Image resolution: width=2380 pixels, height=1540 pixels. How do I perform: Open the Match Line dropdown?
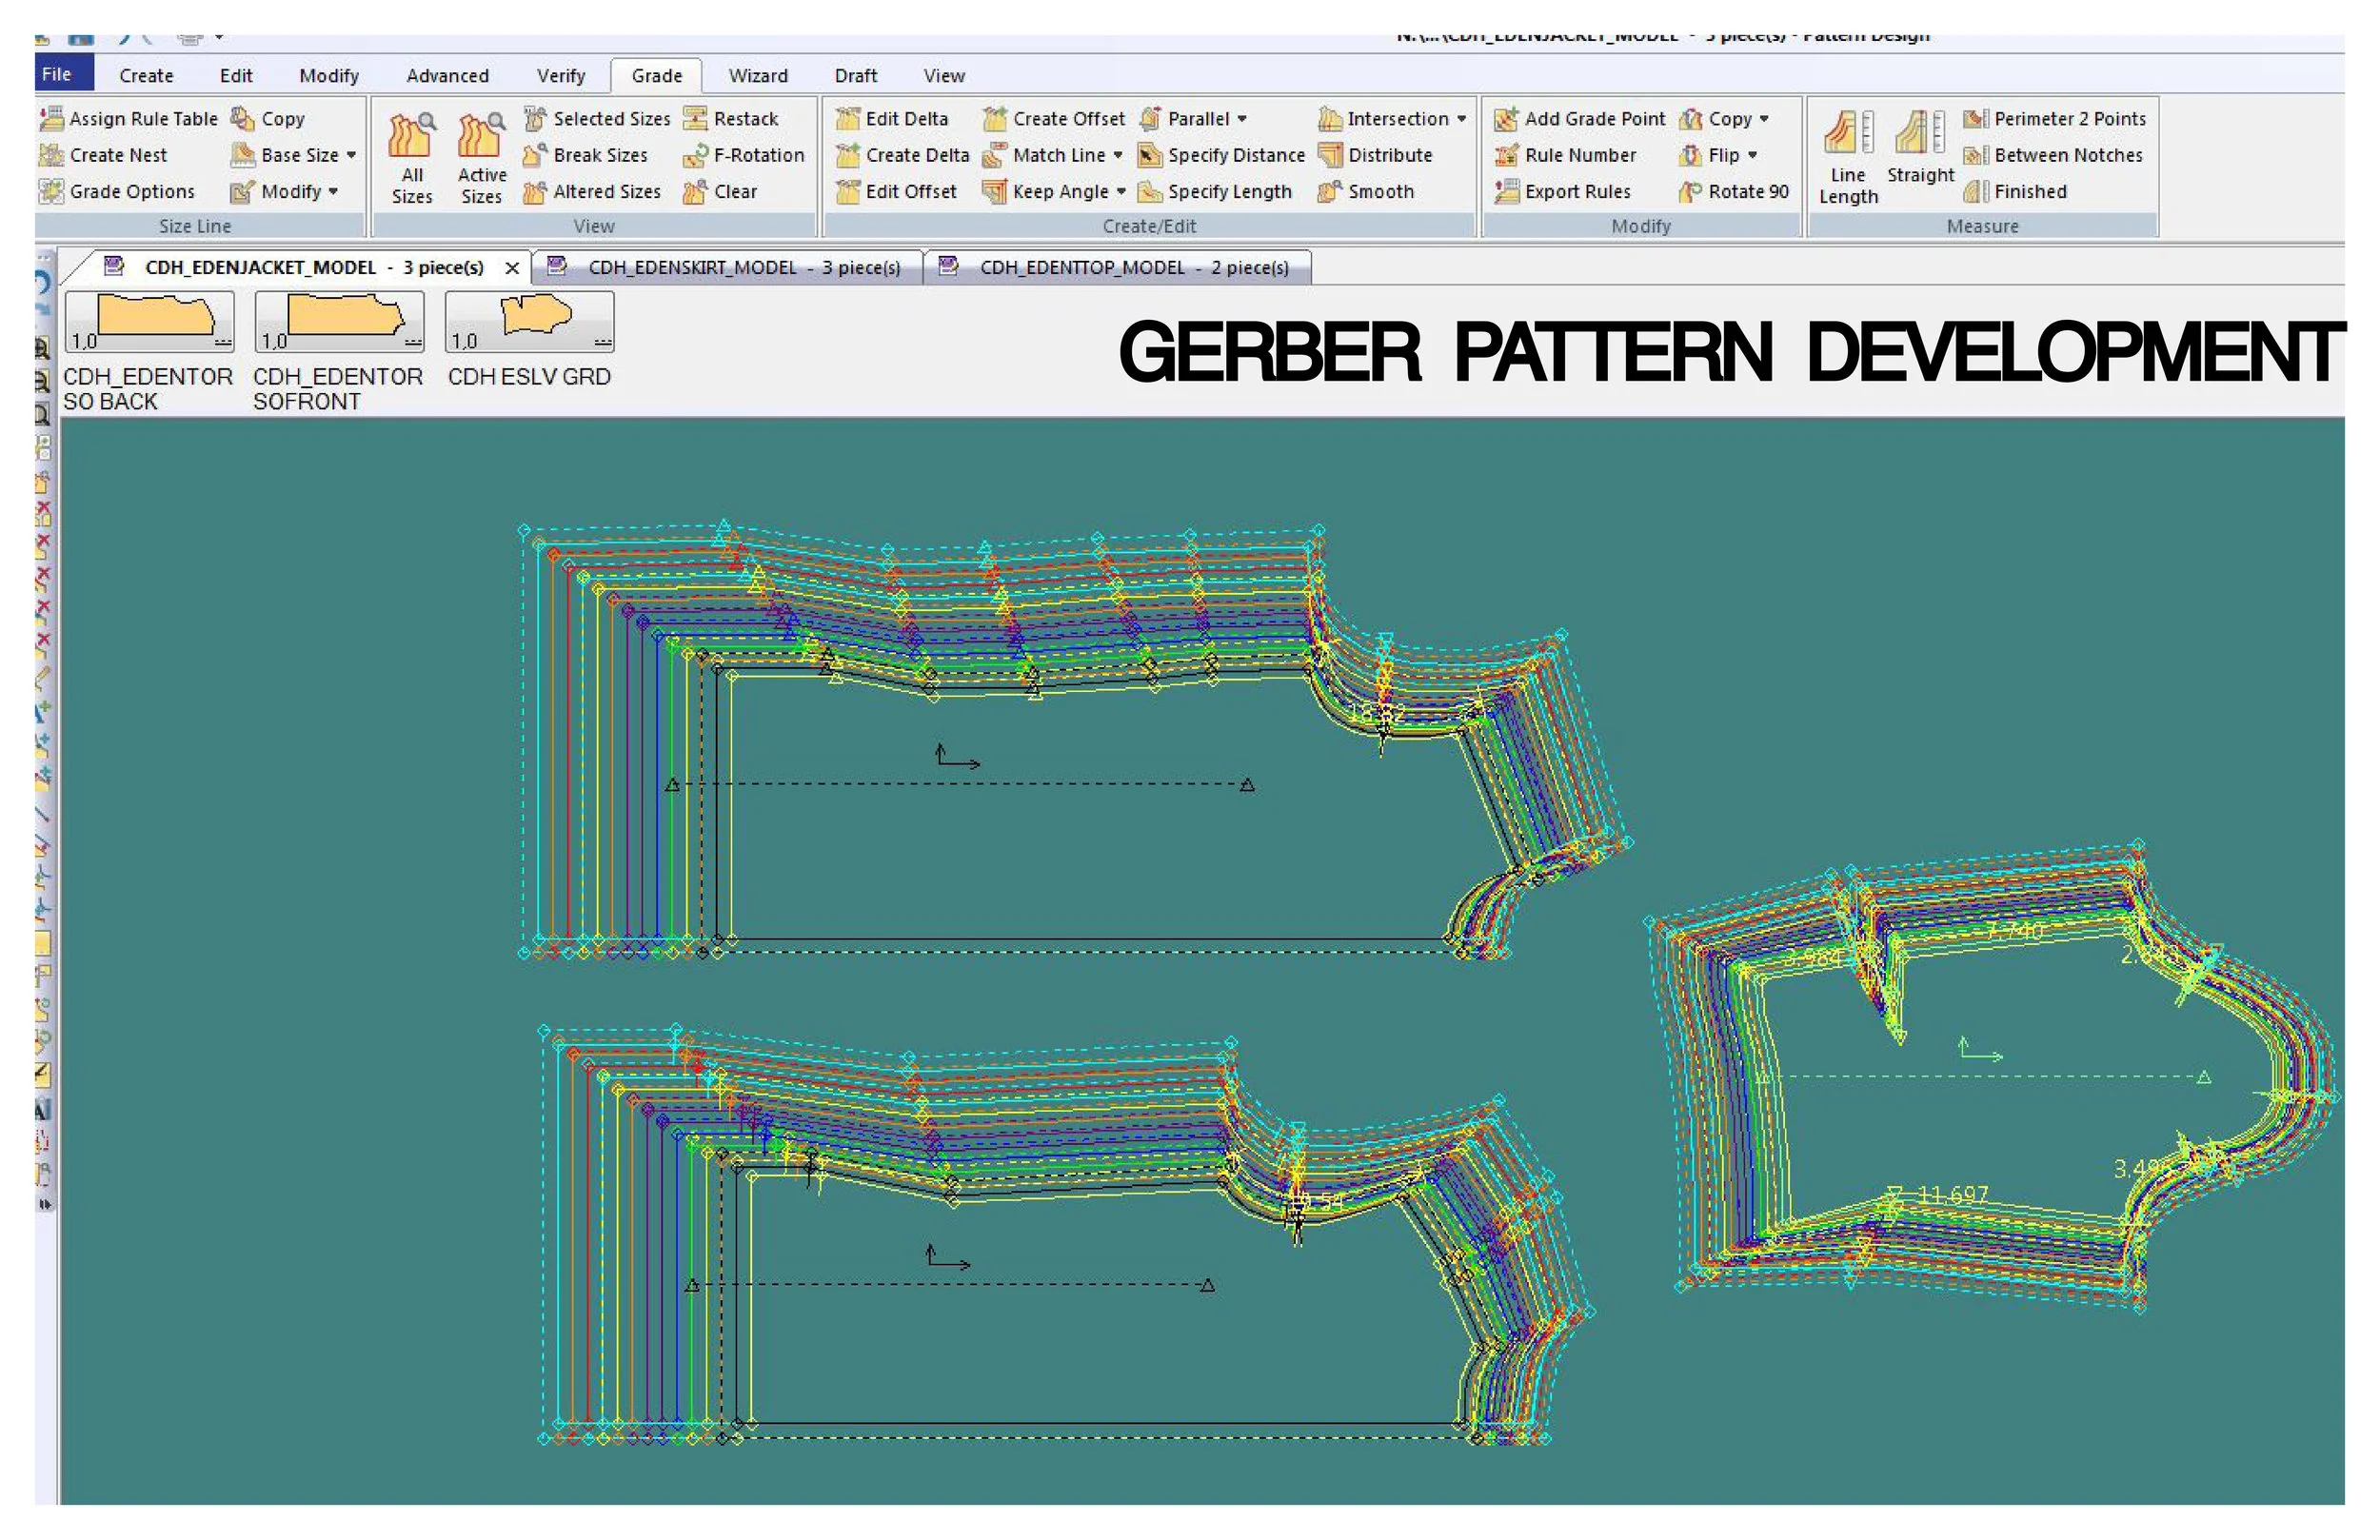1118,155
